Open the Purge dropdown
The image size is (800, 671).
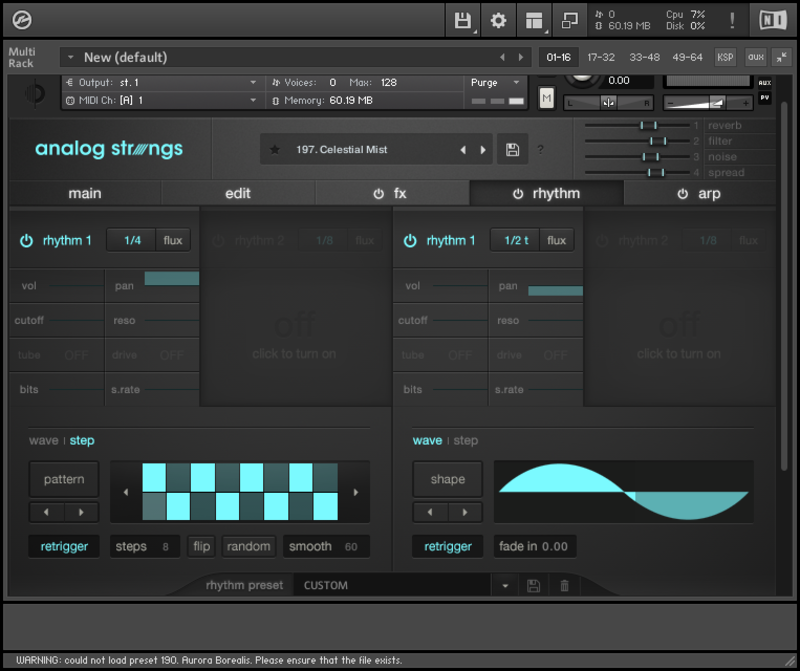pos(494,83)
